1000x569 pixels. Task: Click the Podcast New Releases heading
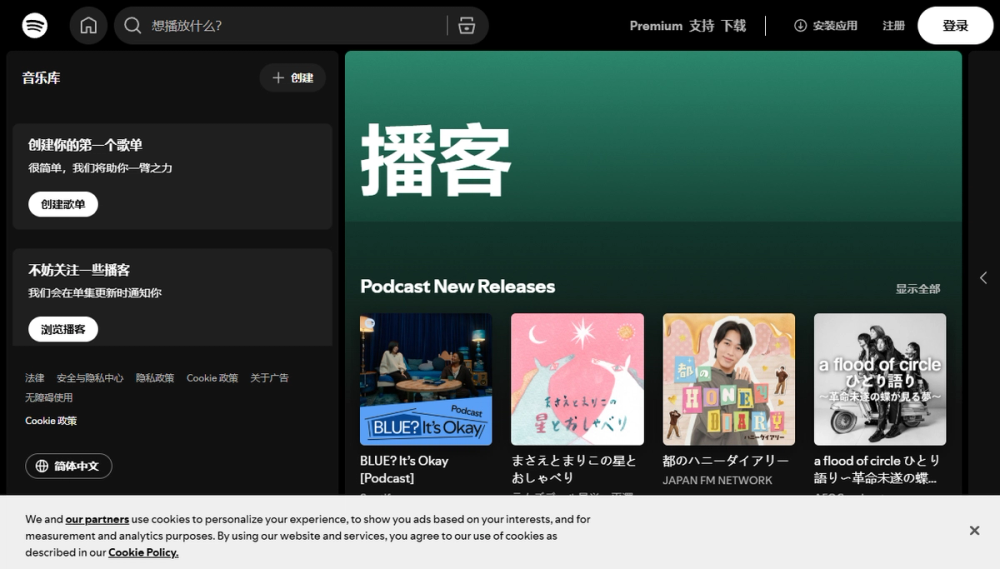pyautogui.click(x=457, y=286)
